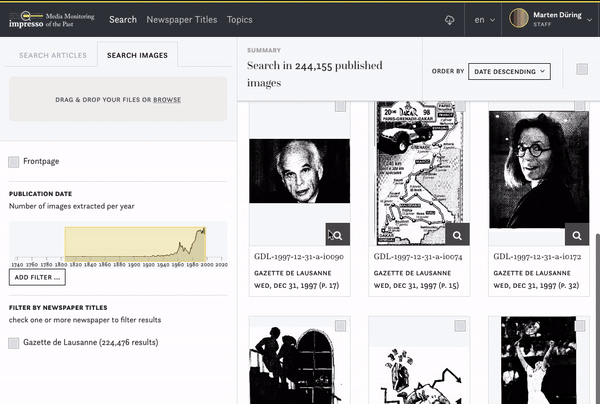Open the en language dropdown

(484, 20)
